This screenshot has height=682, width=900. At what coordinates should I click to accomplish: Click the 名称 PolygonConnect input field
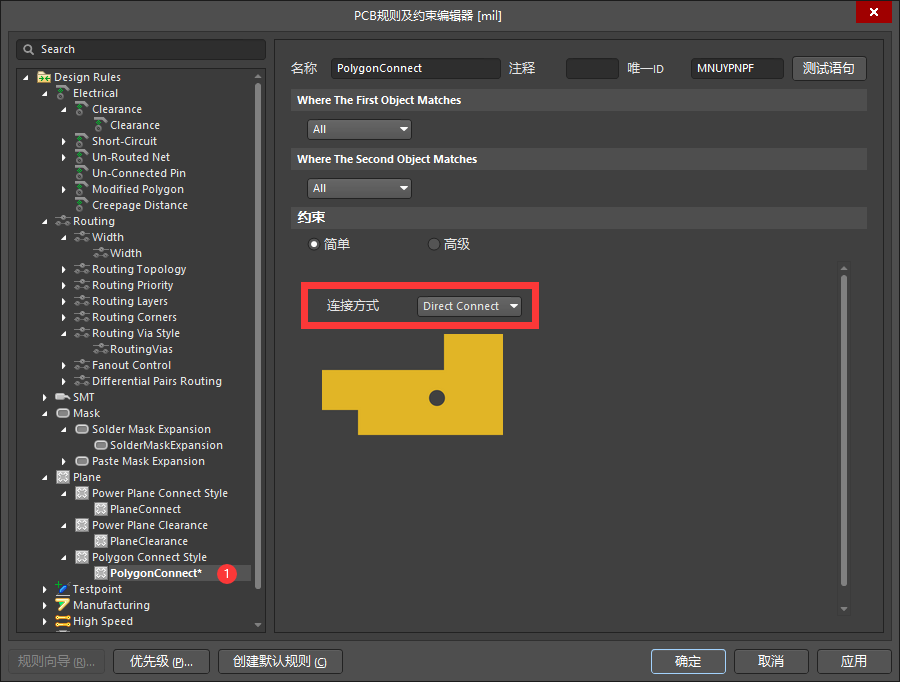pos(416,68)
